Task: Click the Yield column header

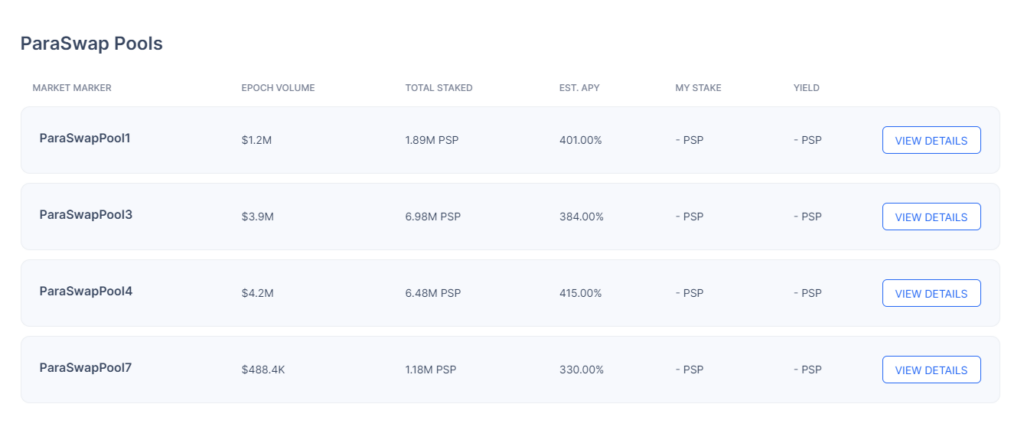Action: click(x=807, y=88)
